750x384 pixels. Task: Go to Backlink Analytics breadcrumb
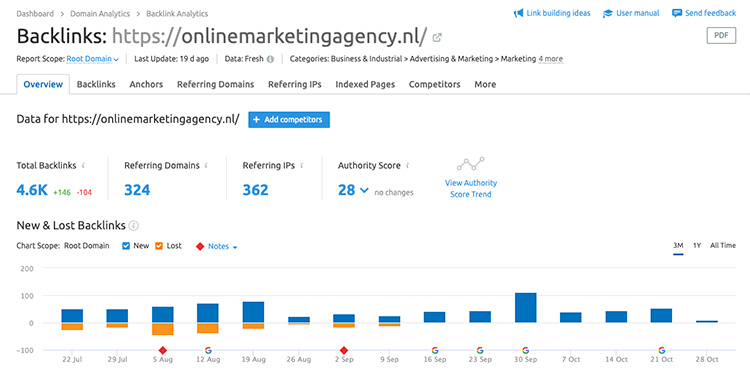(177, 14)
